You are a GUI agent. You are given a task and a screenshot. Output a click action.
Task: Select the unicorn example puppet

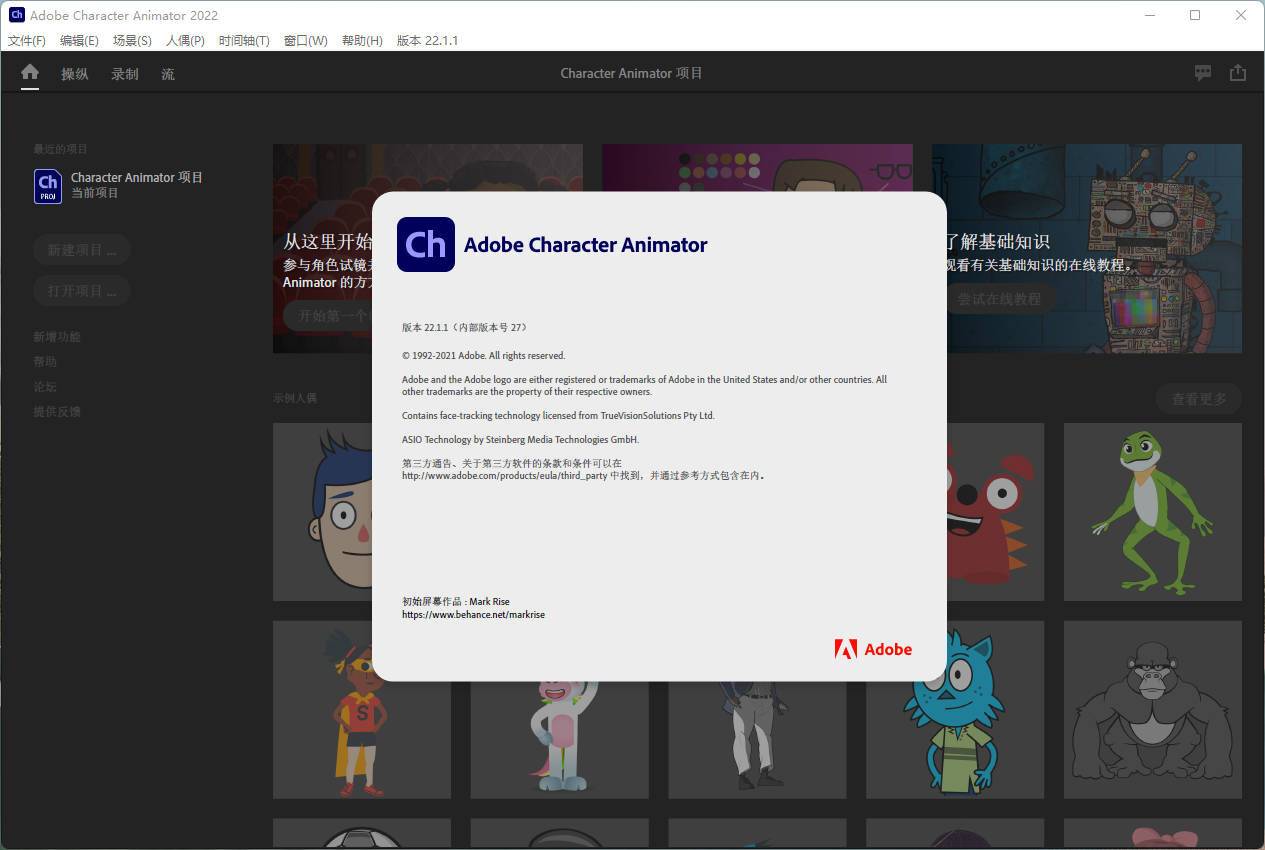560,740
